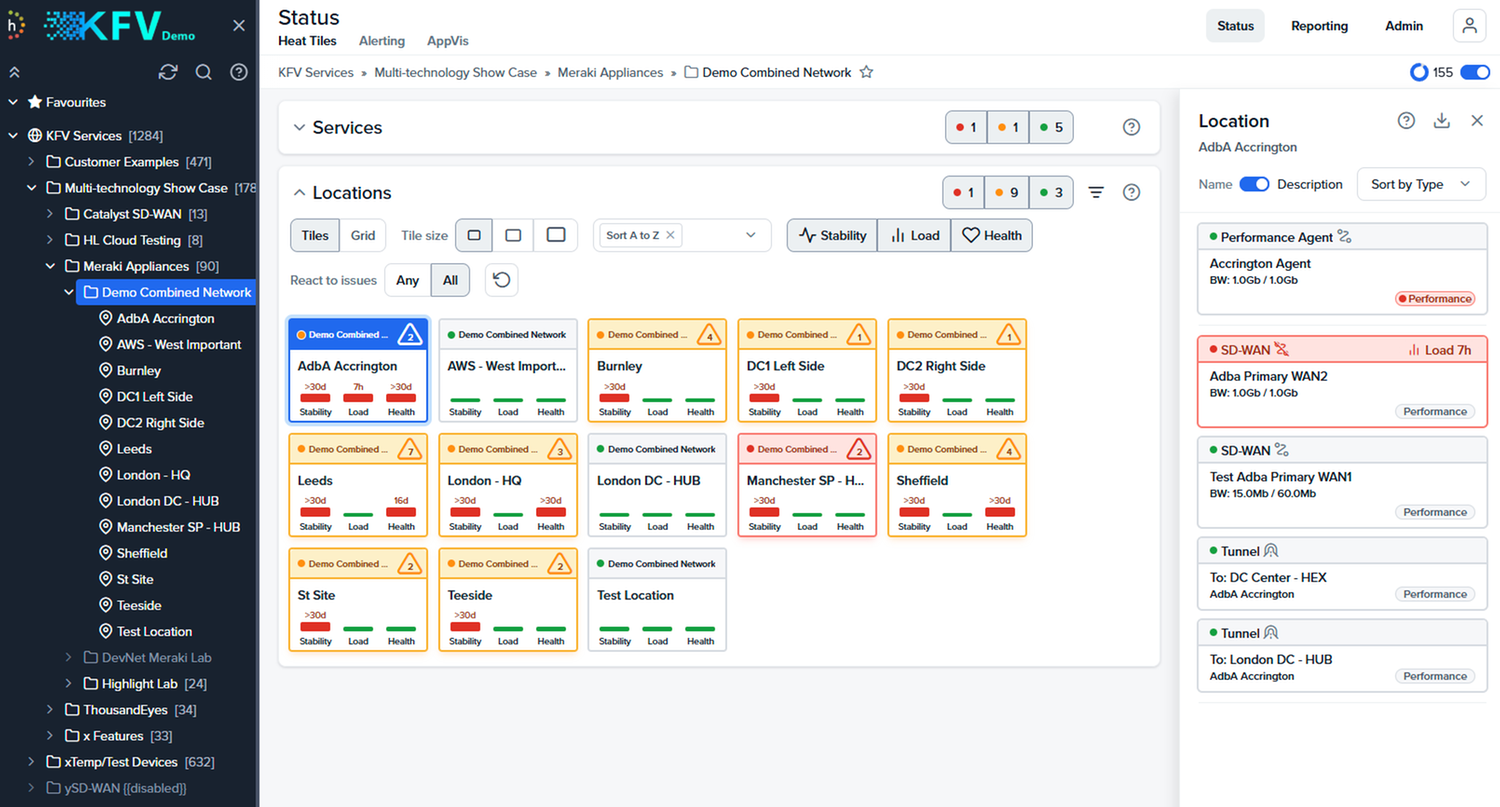1500x807 pixels.
Task: Toggle the Stability heat metric
Action: coord(832,235)
